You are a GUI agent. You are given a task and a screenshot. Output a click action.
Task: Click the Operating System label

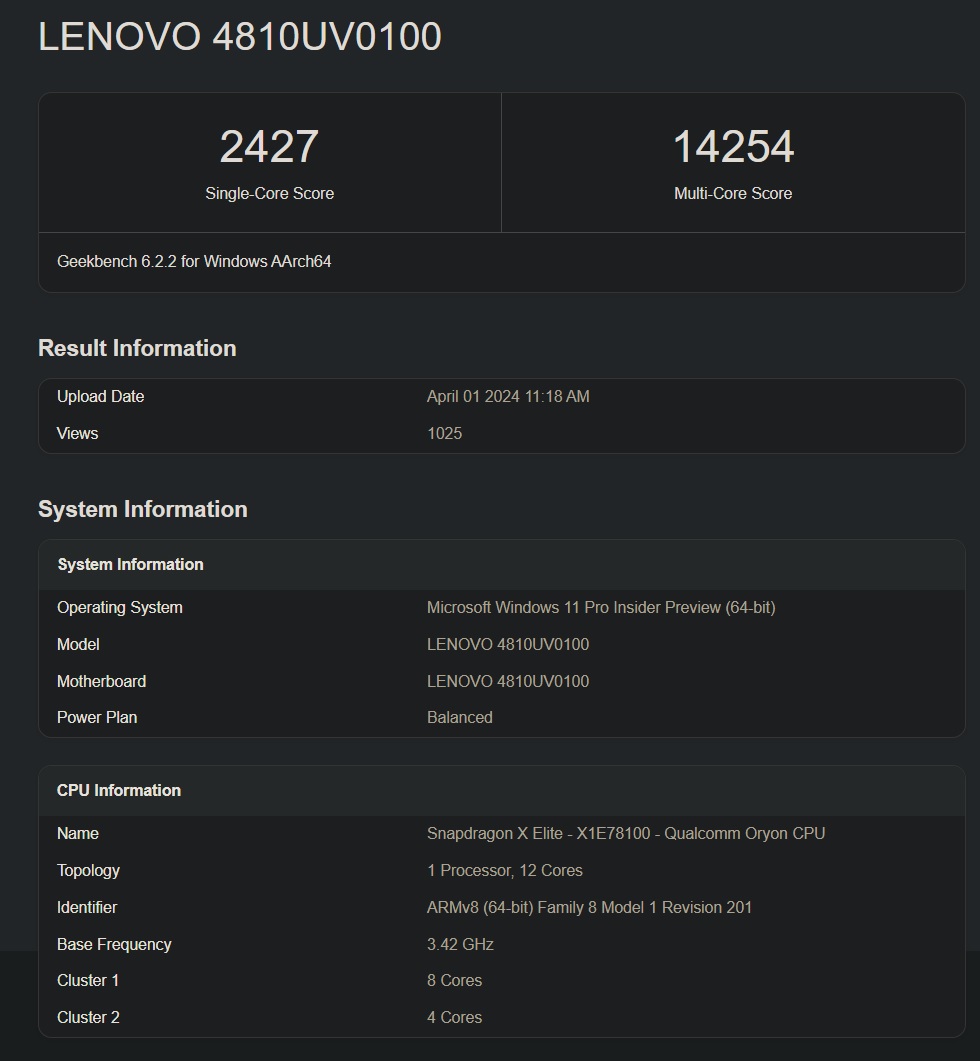[120, 608]
